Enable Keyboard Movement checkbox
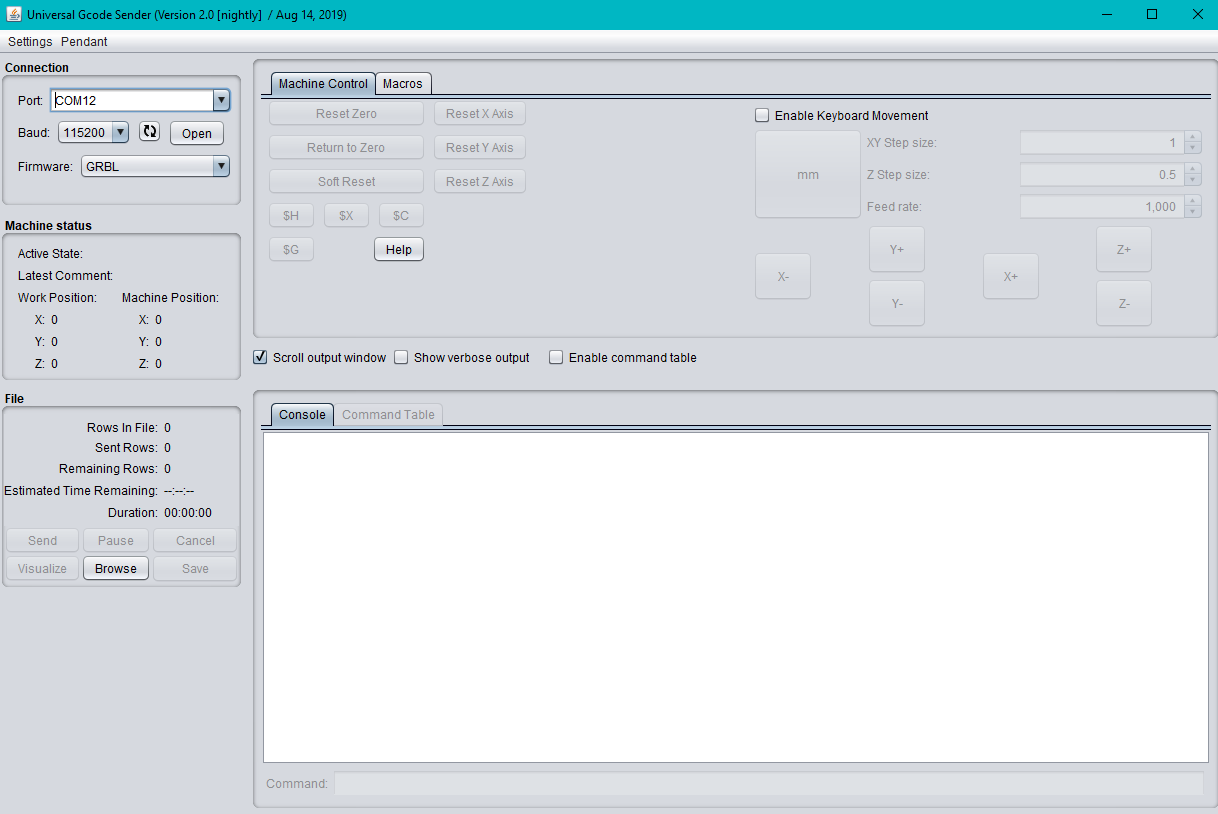This screenshot has width=1218, height=814. pyautogui.click(x=762, y=115)
